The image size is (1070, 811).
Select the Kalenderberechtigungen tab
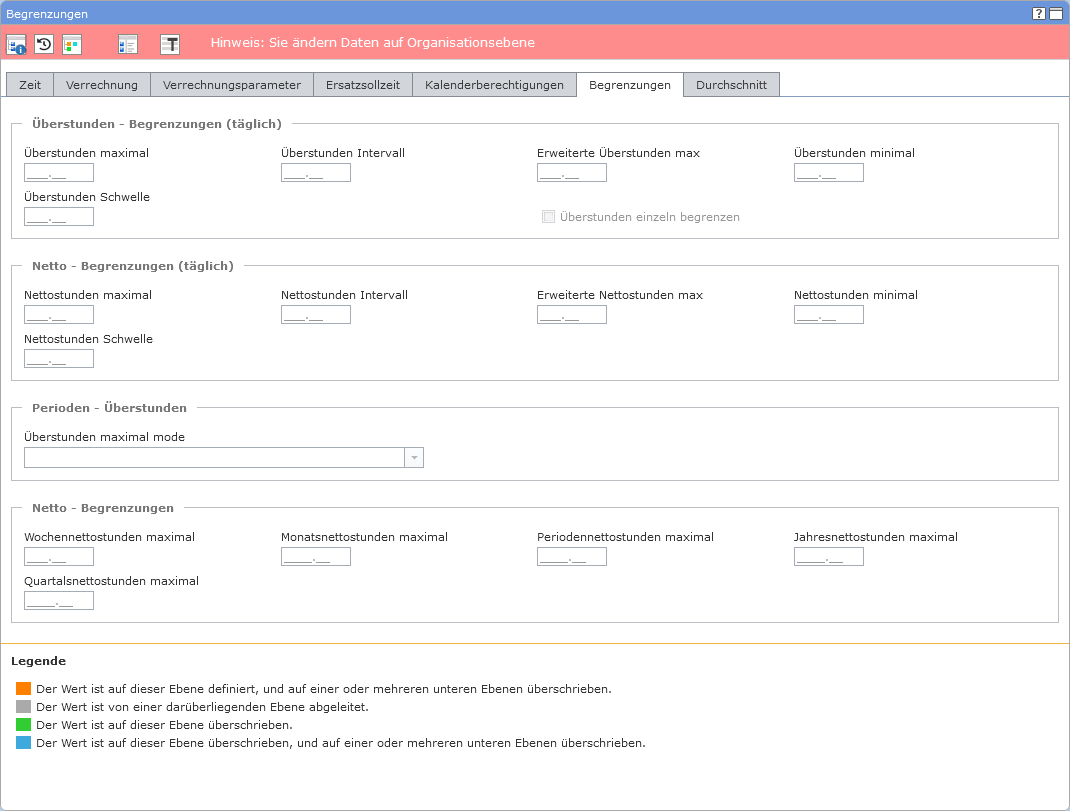[494, 85]
